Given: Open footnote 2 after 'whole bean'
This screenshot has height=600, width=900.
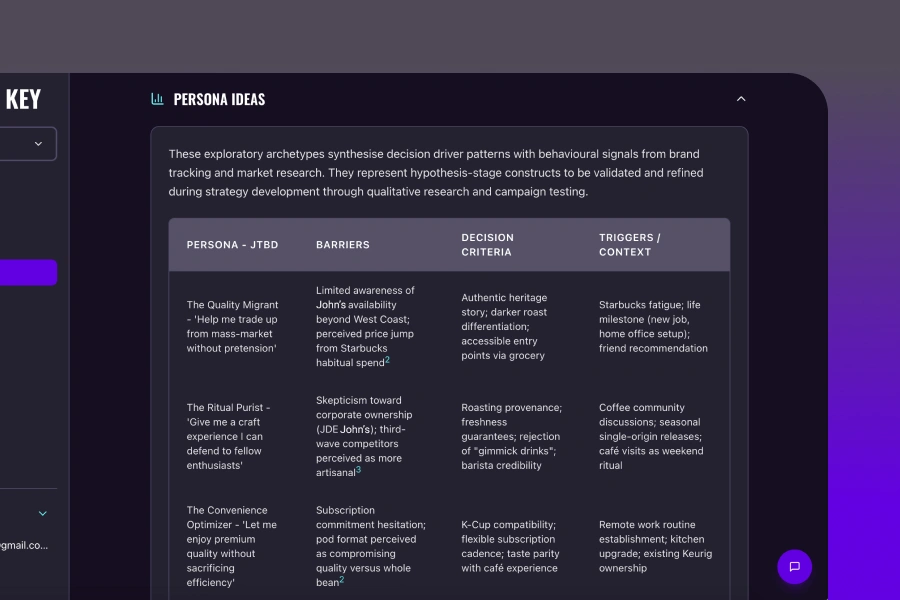Looking at the screenshot, I should 342,580.
